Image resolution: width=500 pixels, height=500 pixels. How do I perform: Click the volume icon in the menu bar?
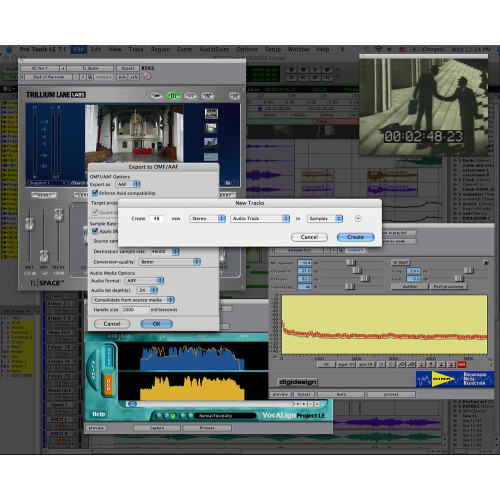(x=389, y=49)
